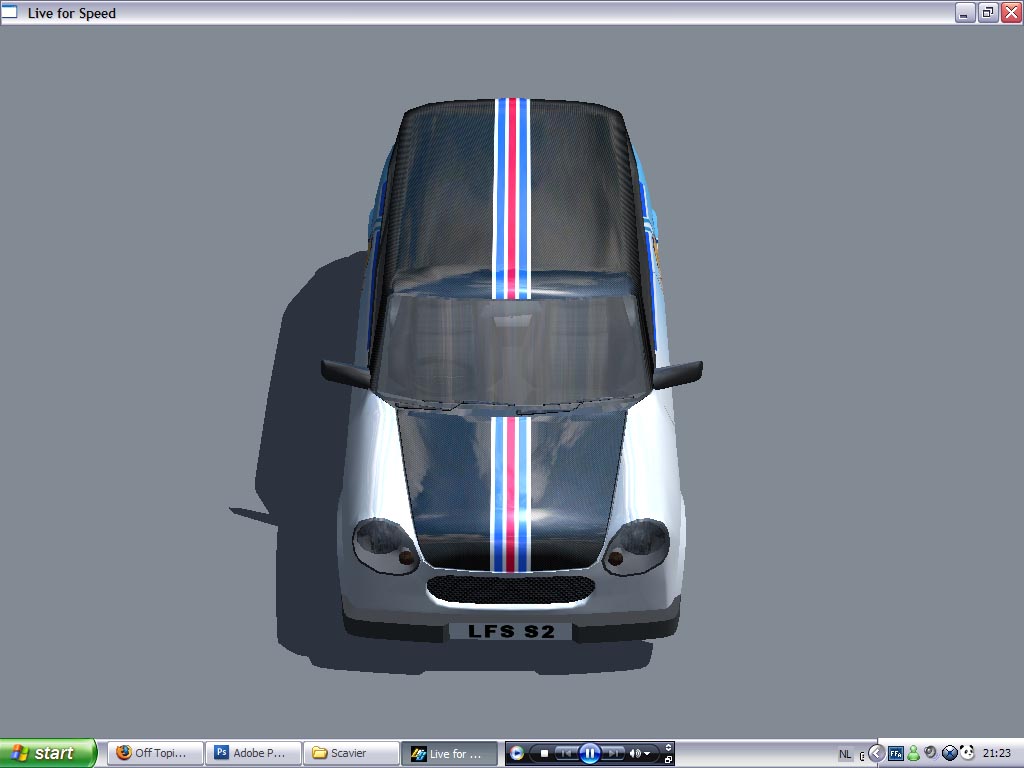Restore down the Live for Speed window
Image resolution: width=1024 pixels, height=768 pixels.
pos(988,12)
